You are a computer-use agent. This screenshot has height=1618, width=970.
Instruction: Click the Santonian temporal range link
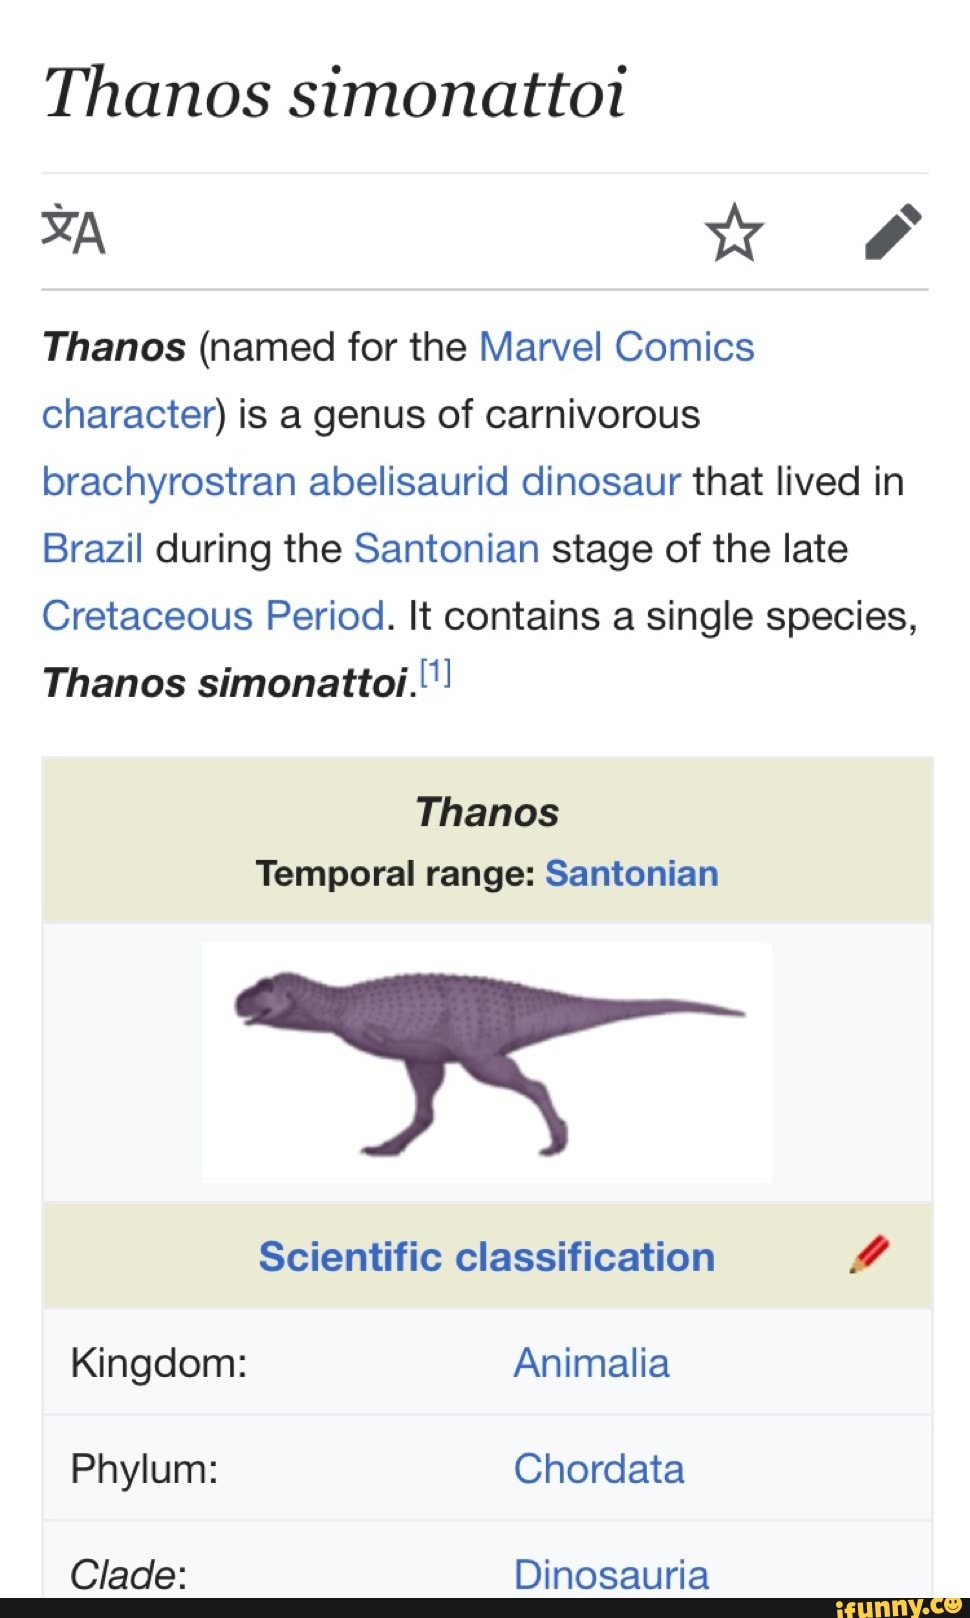(x=632, y=873)
